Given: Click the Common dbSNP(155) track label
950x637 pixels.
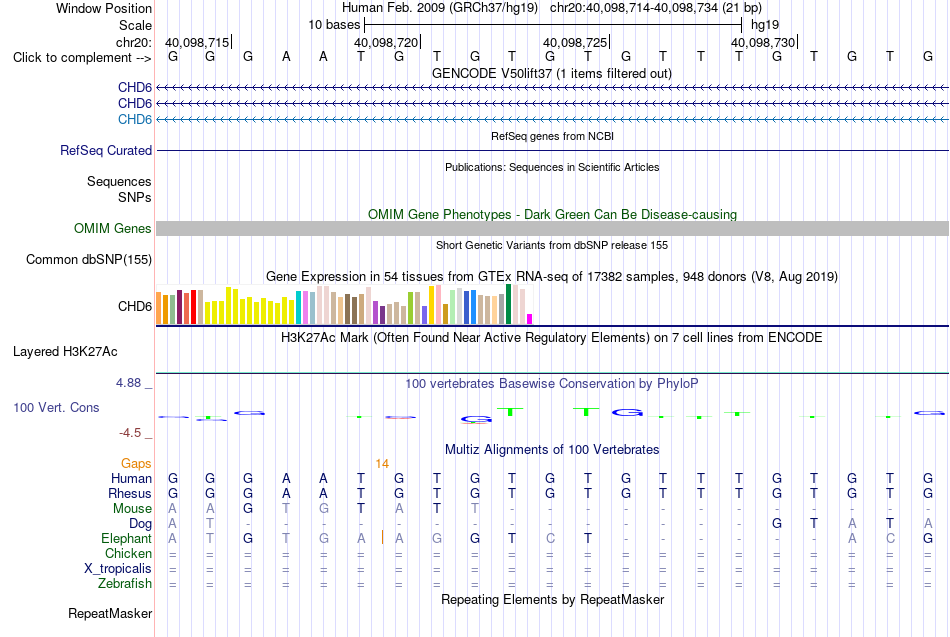Looking at the screenshot, I should 88,259.
